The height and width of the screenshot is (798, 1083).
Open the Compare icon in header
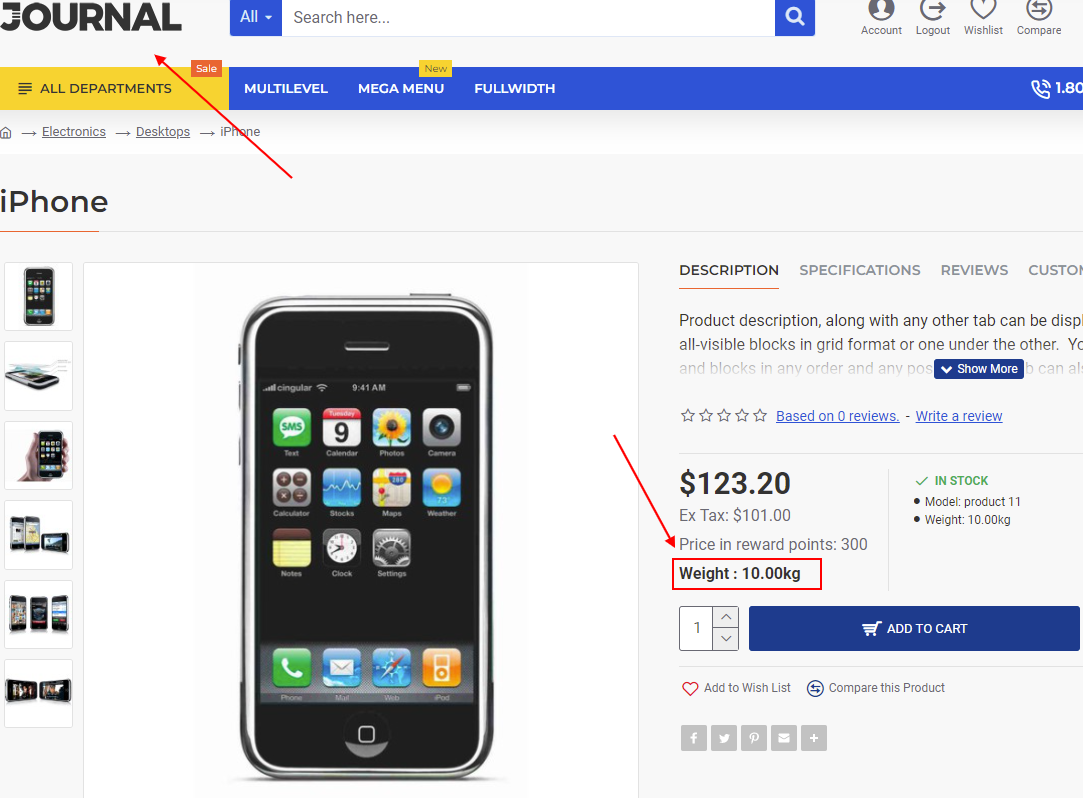[1038, 10]
